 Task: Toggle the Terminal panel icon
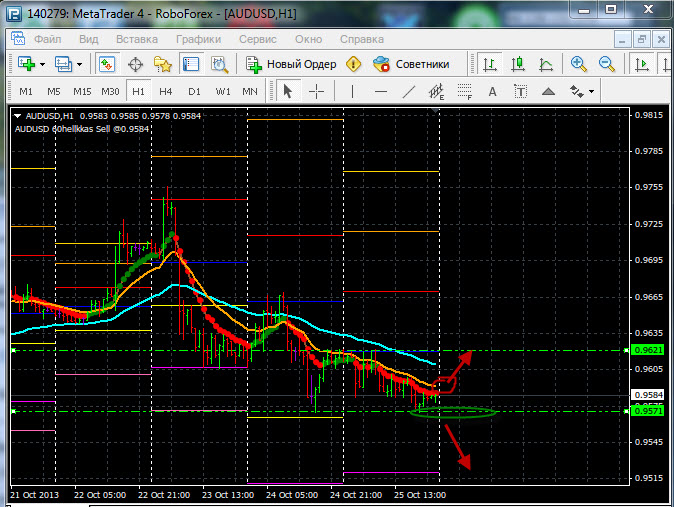190,64
